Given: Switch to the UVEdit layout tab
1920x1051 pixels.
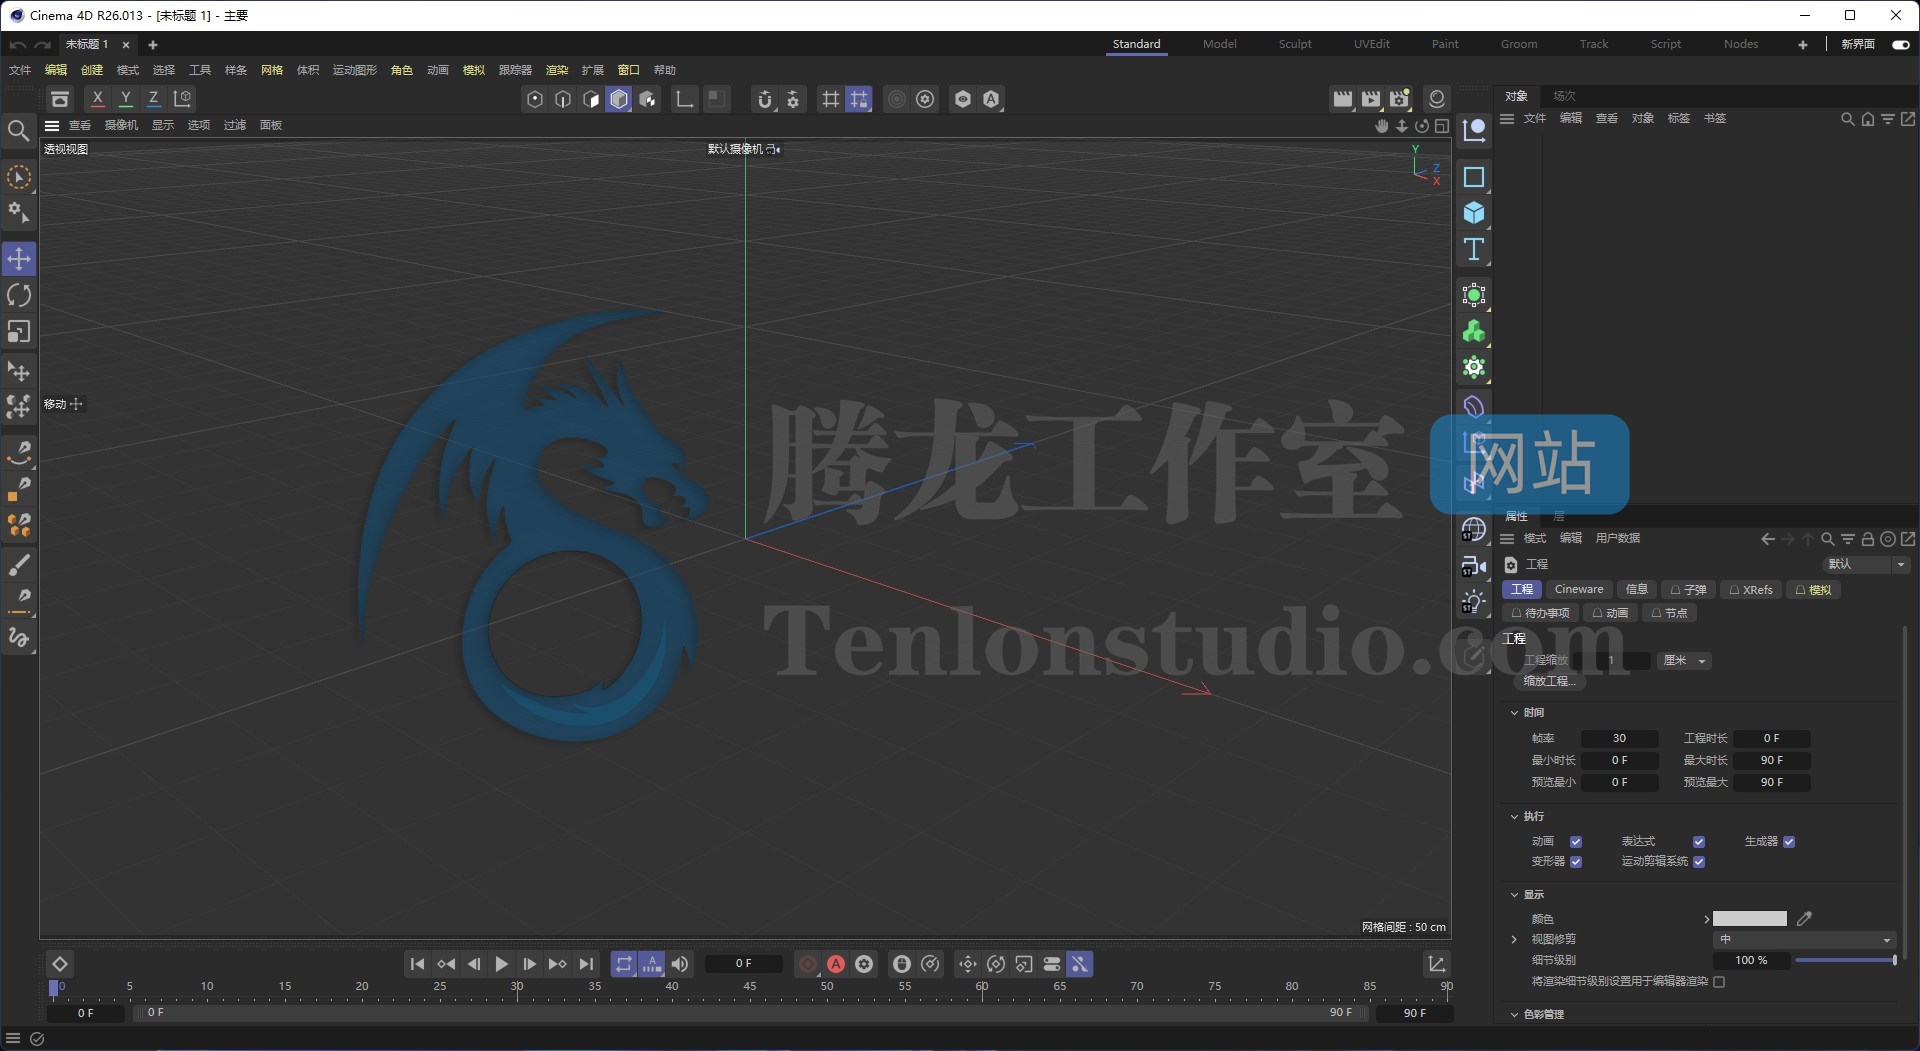Looking at the screenshot, I should click(x=1372, y=44).
